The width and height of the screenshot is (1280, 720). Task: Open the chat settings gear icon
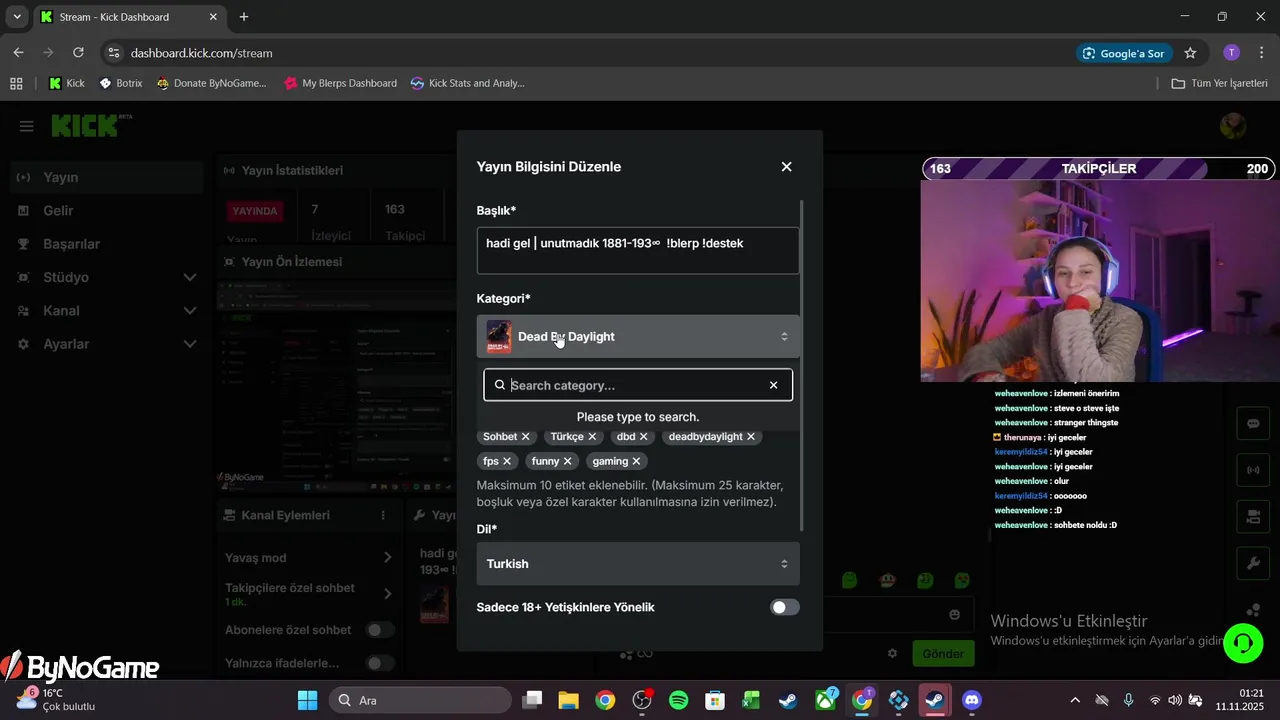[892, 654]
